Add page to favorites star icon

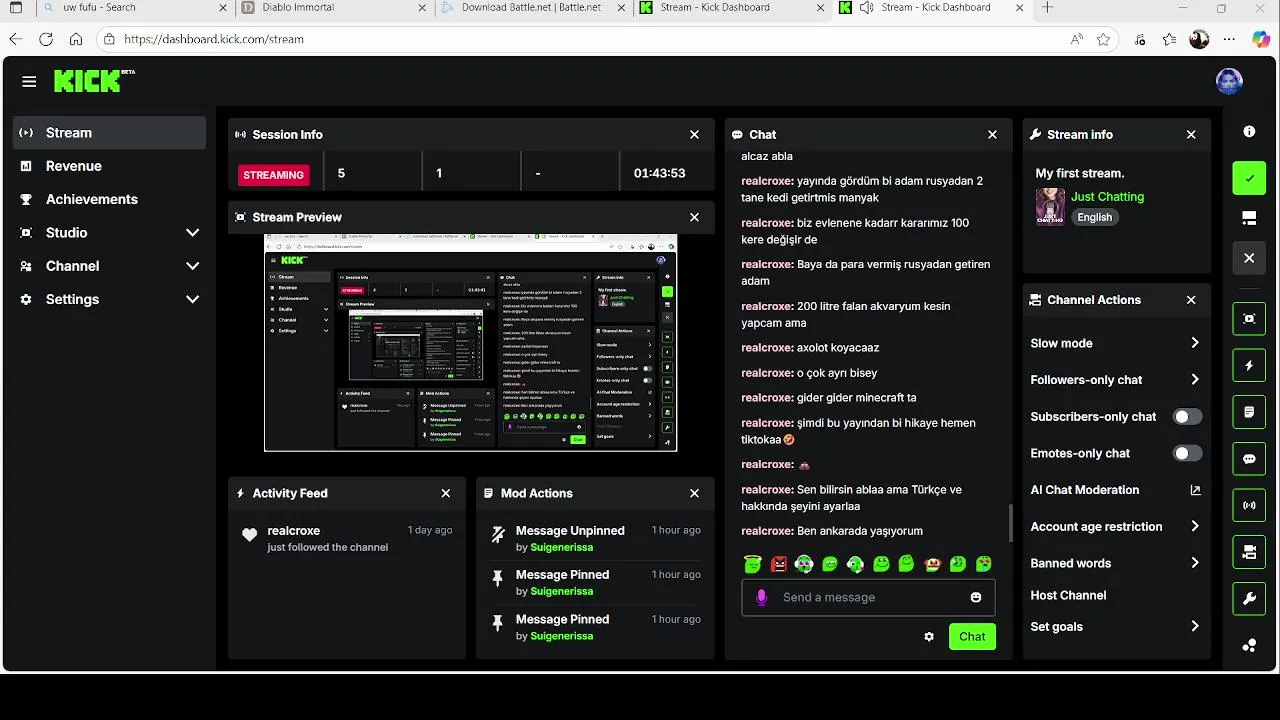pyautogui.click(x=1103, y=39)
